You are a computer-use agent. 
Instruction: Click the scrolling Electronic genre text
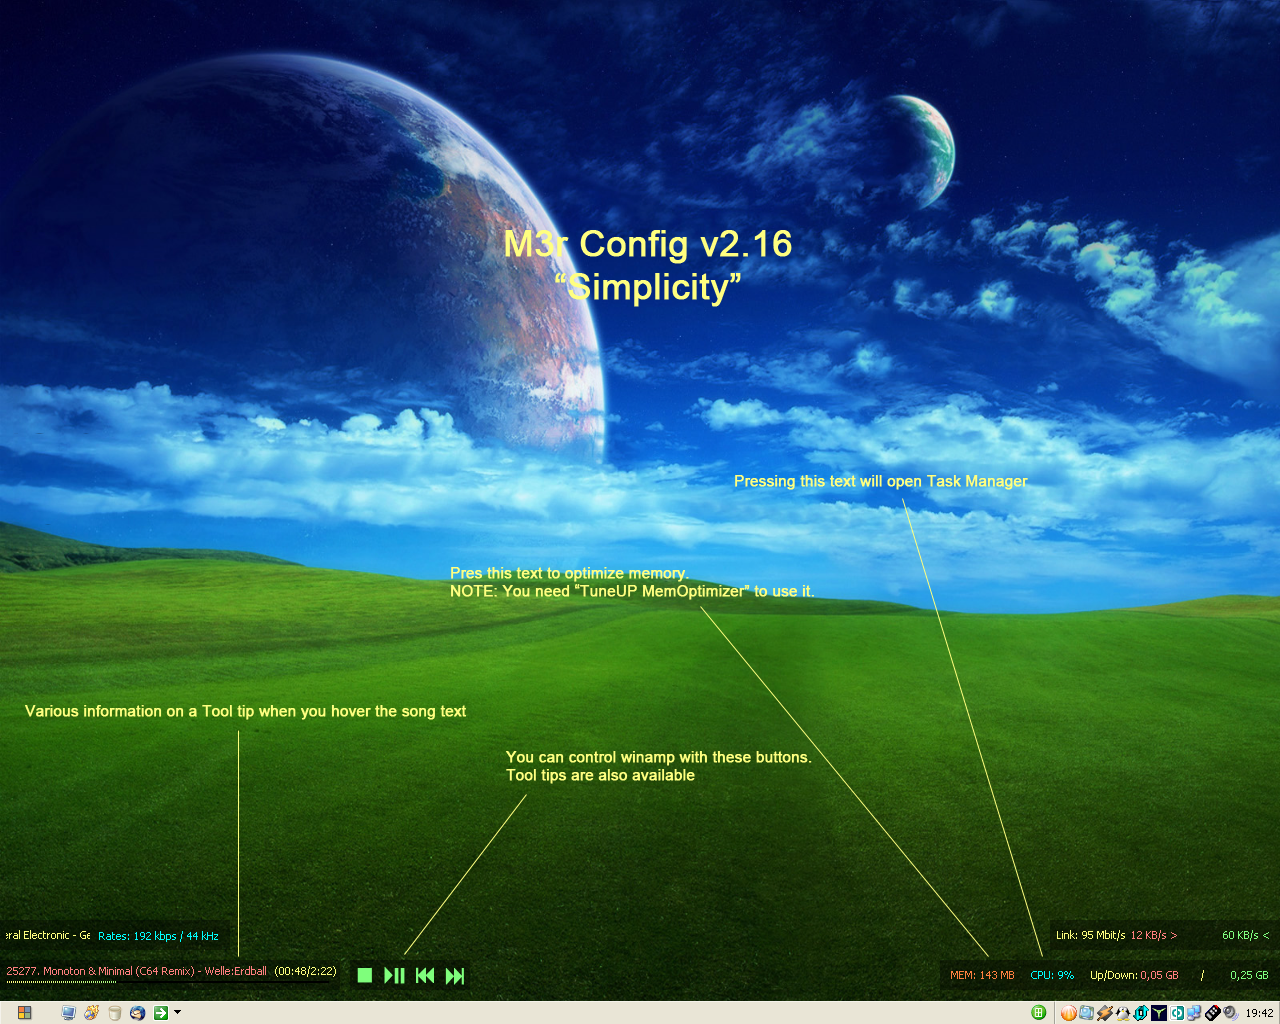[46, 935]
